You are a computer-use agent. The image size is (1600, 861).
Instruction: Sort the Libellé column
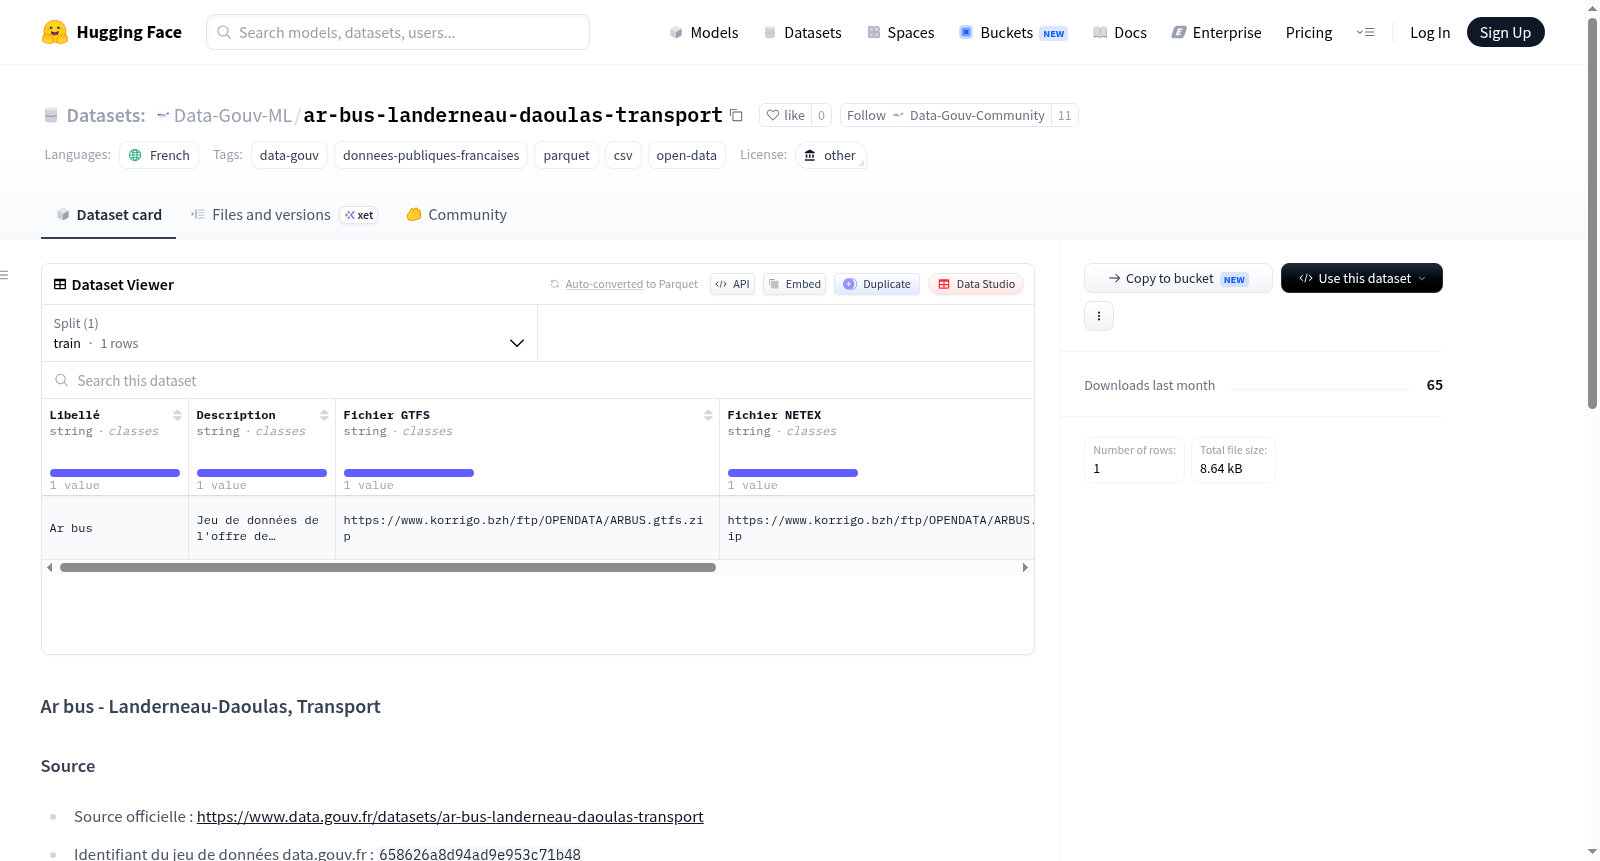point(177,415)
